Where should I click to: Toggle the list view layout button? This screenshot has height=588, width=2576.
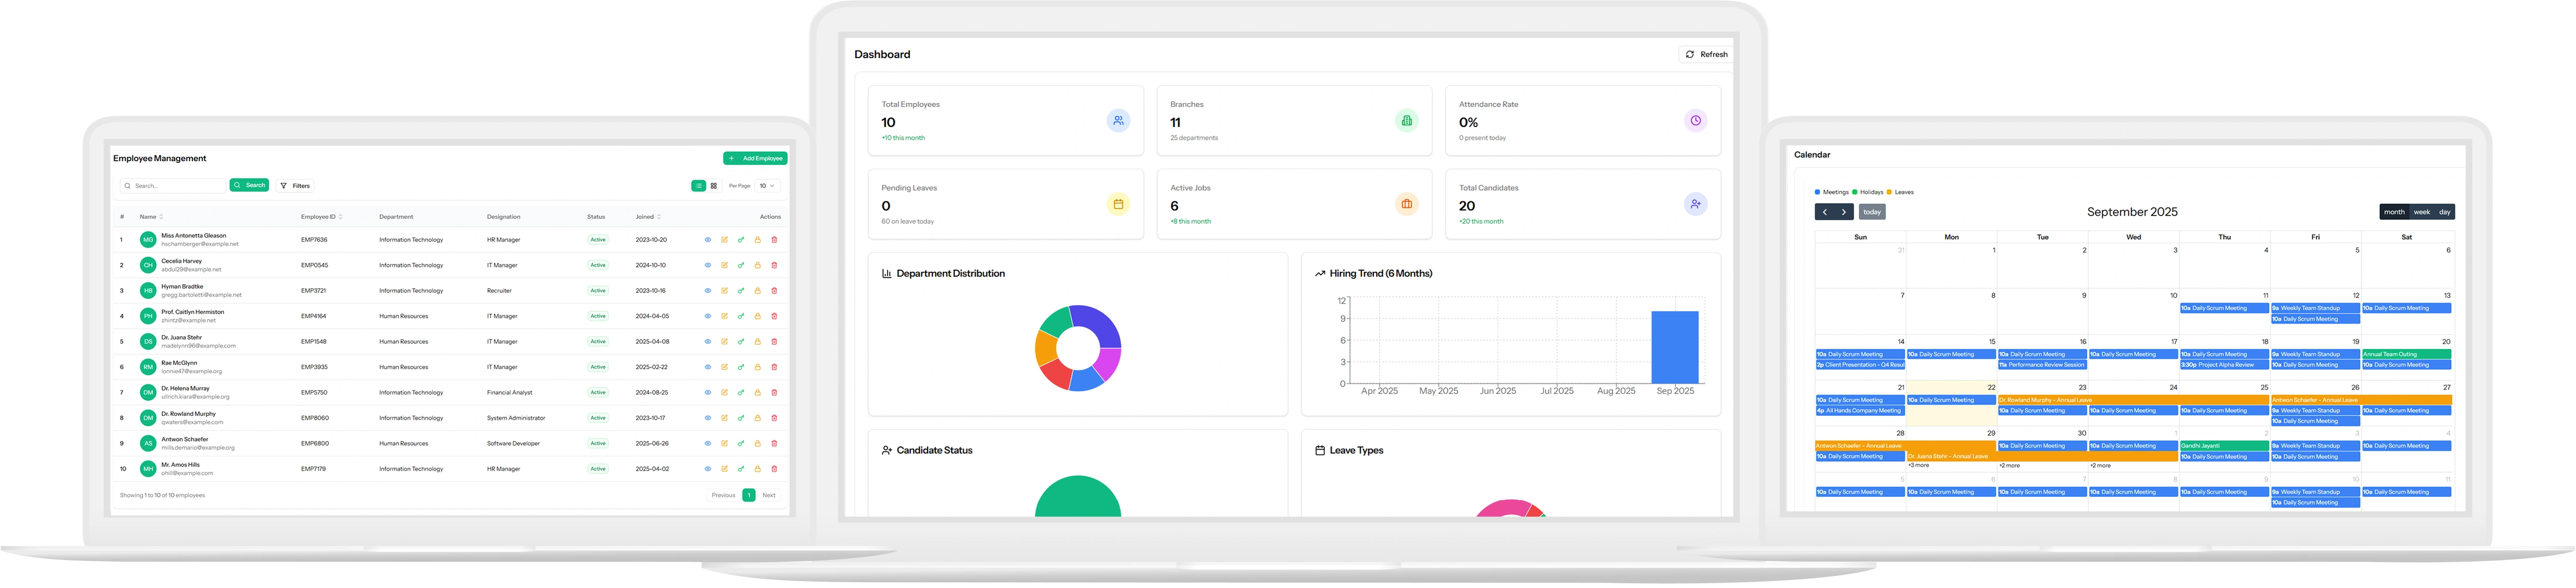(698, 186)
